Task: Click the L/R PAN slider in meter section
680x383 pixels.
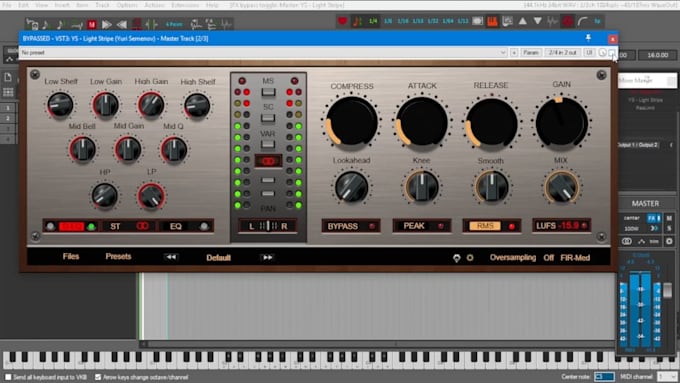Action: pyautogui.click(x=268, y=226)
